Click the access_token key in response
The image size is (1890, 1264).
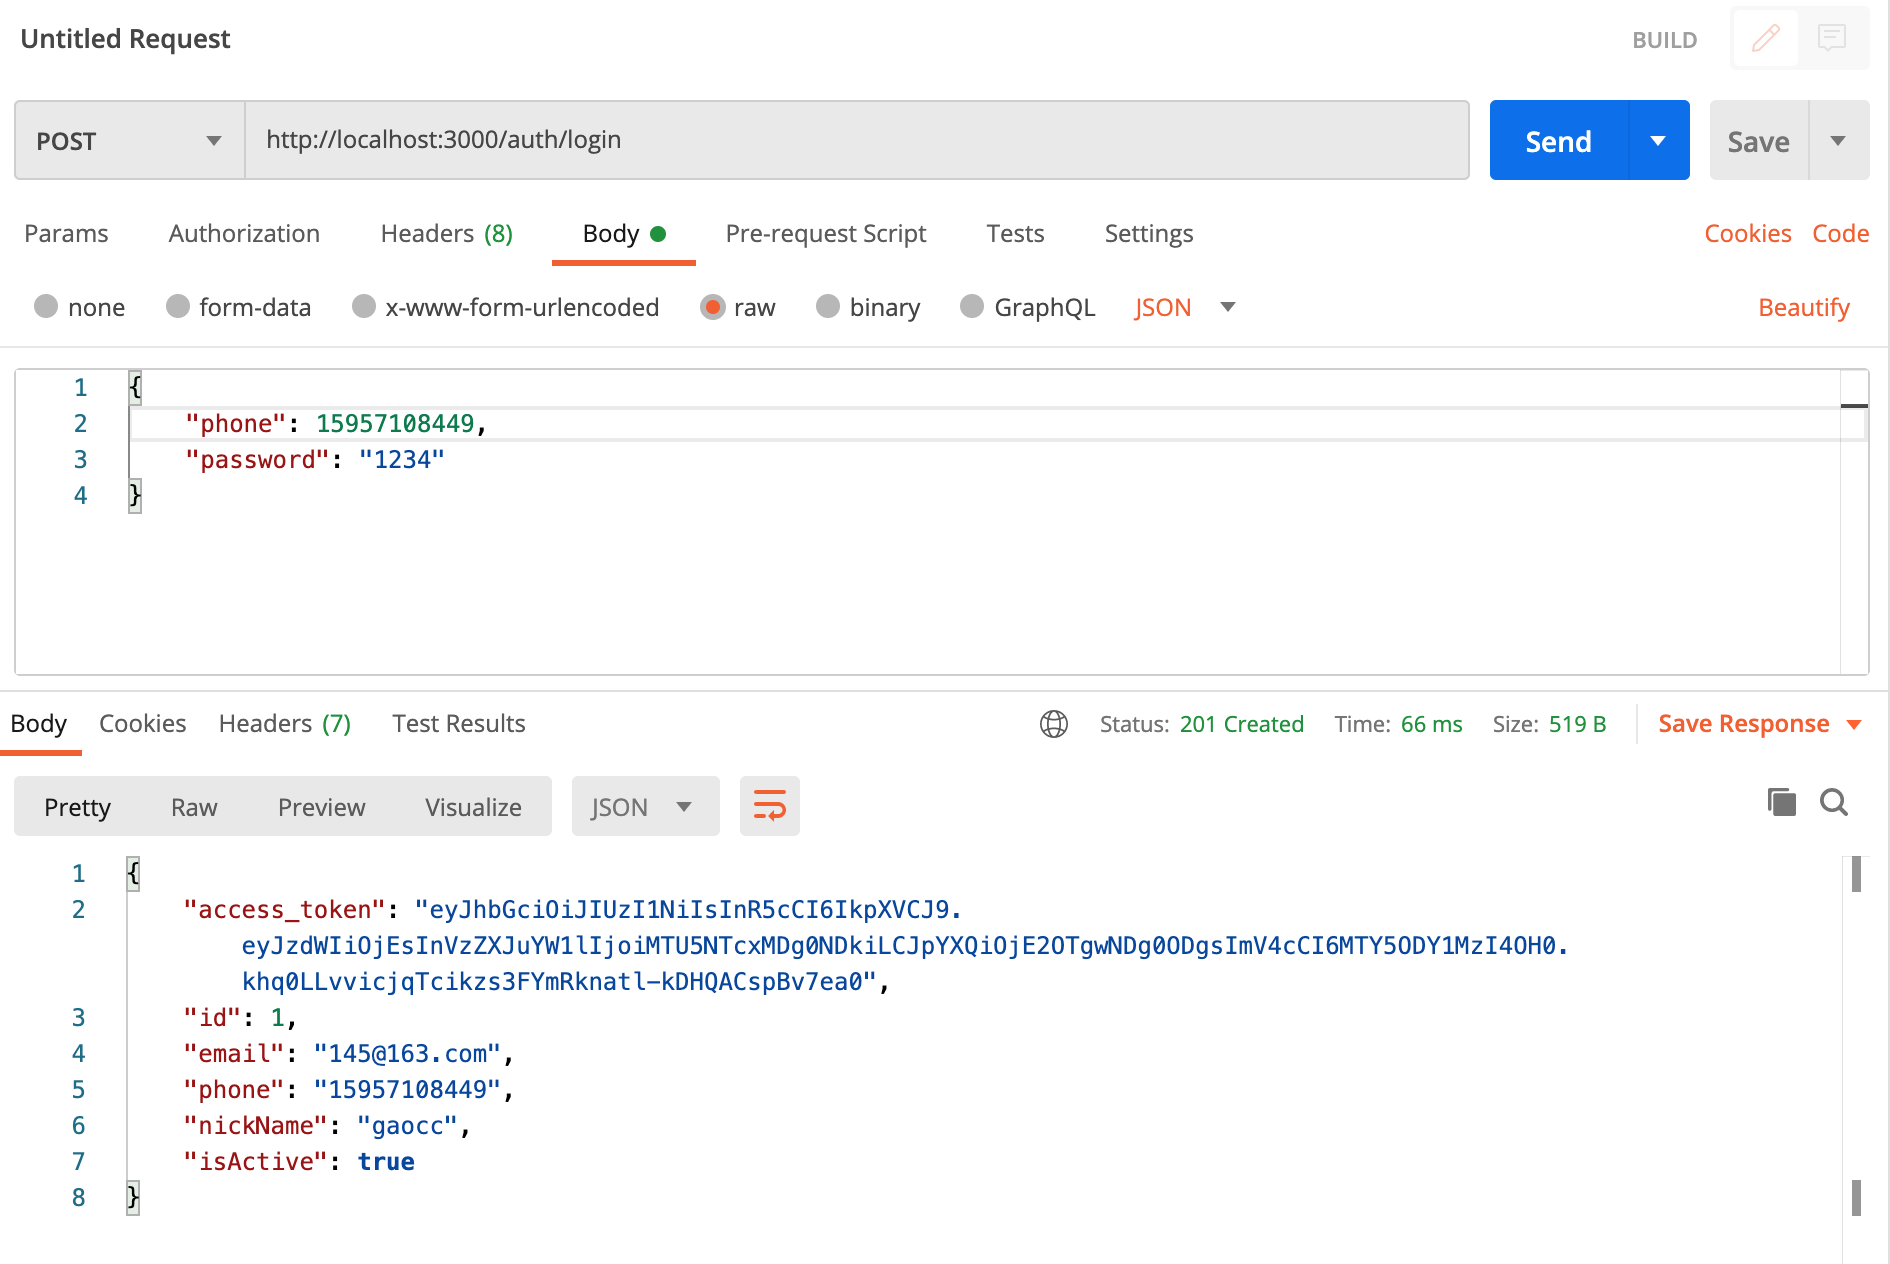point(284,909)
